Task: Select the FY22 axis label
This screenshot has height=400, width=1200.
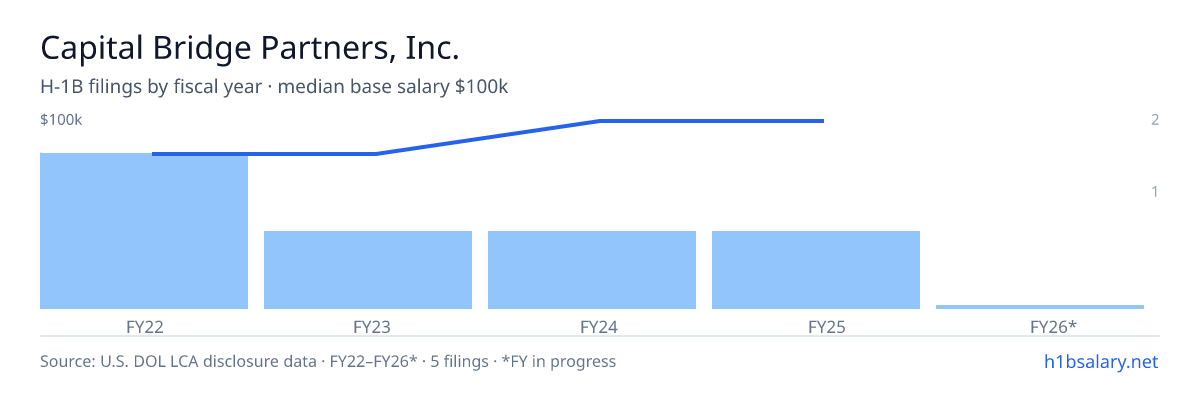Action: pyautogui.click(x=144, y=326)
